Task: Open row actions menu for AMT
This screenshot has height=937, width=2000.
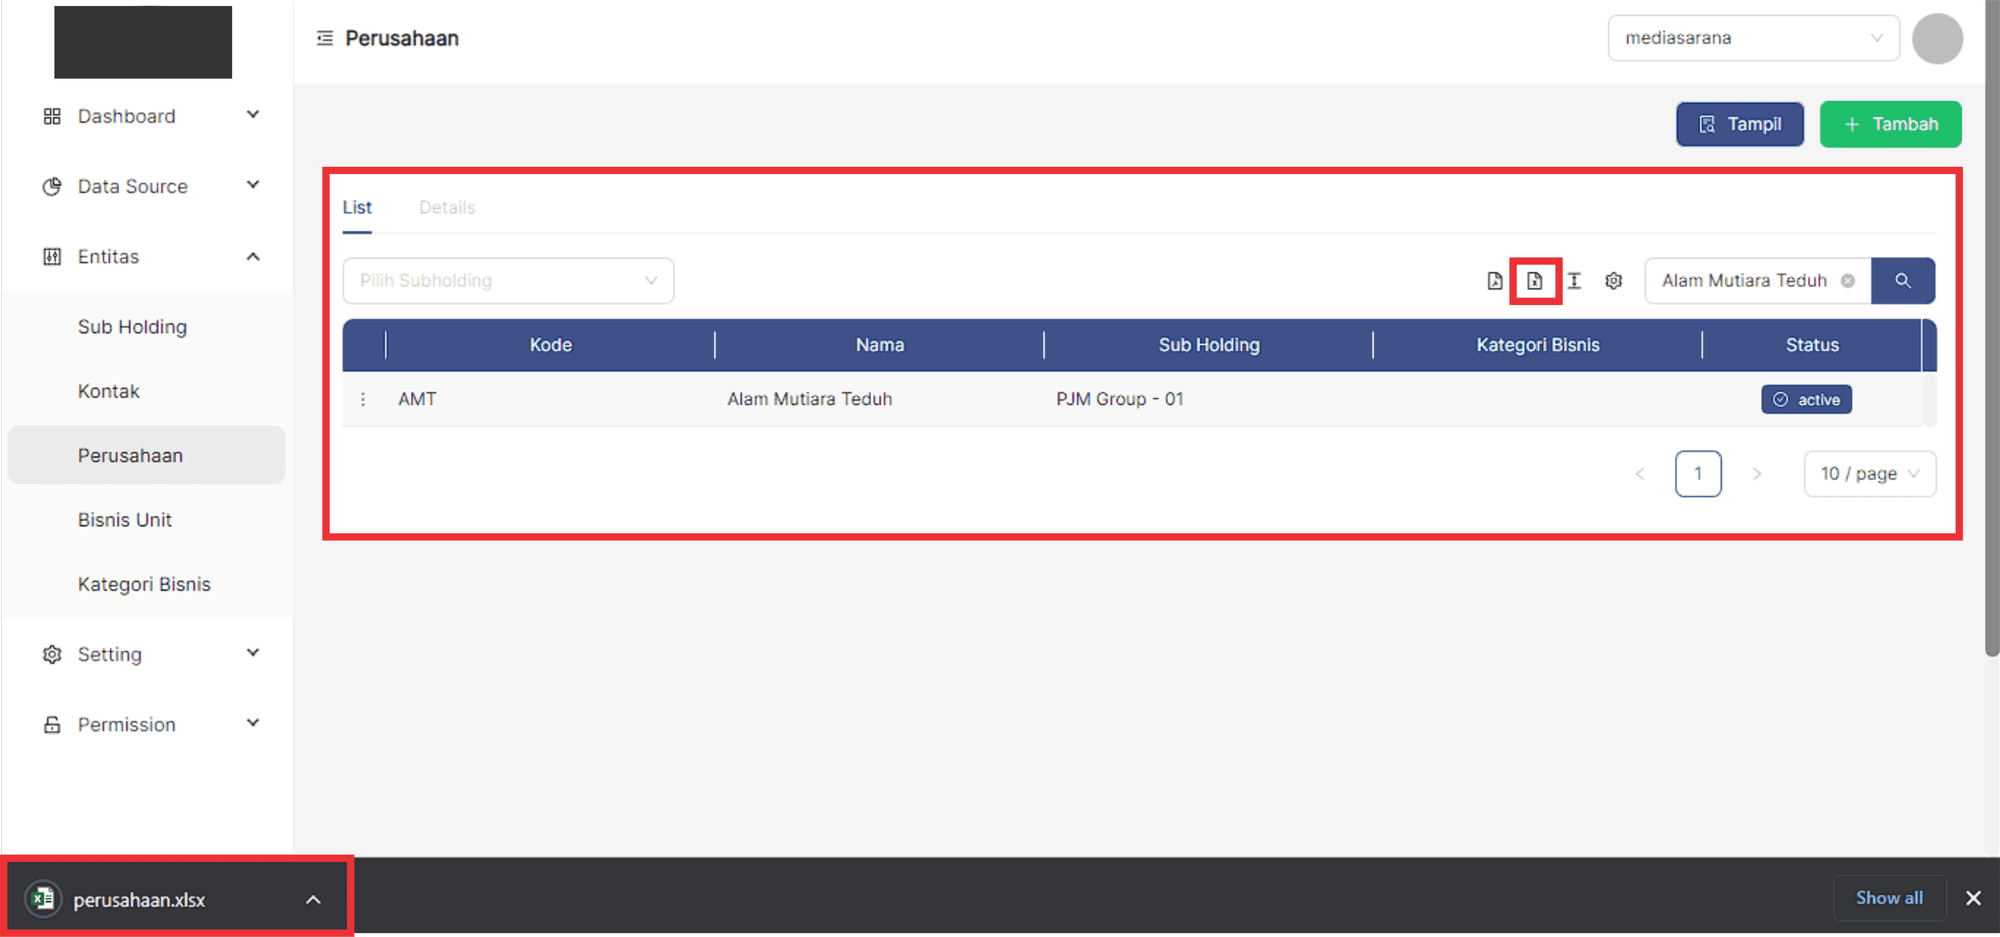Action: [x=363, y=399]
